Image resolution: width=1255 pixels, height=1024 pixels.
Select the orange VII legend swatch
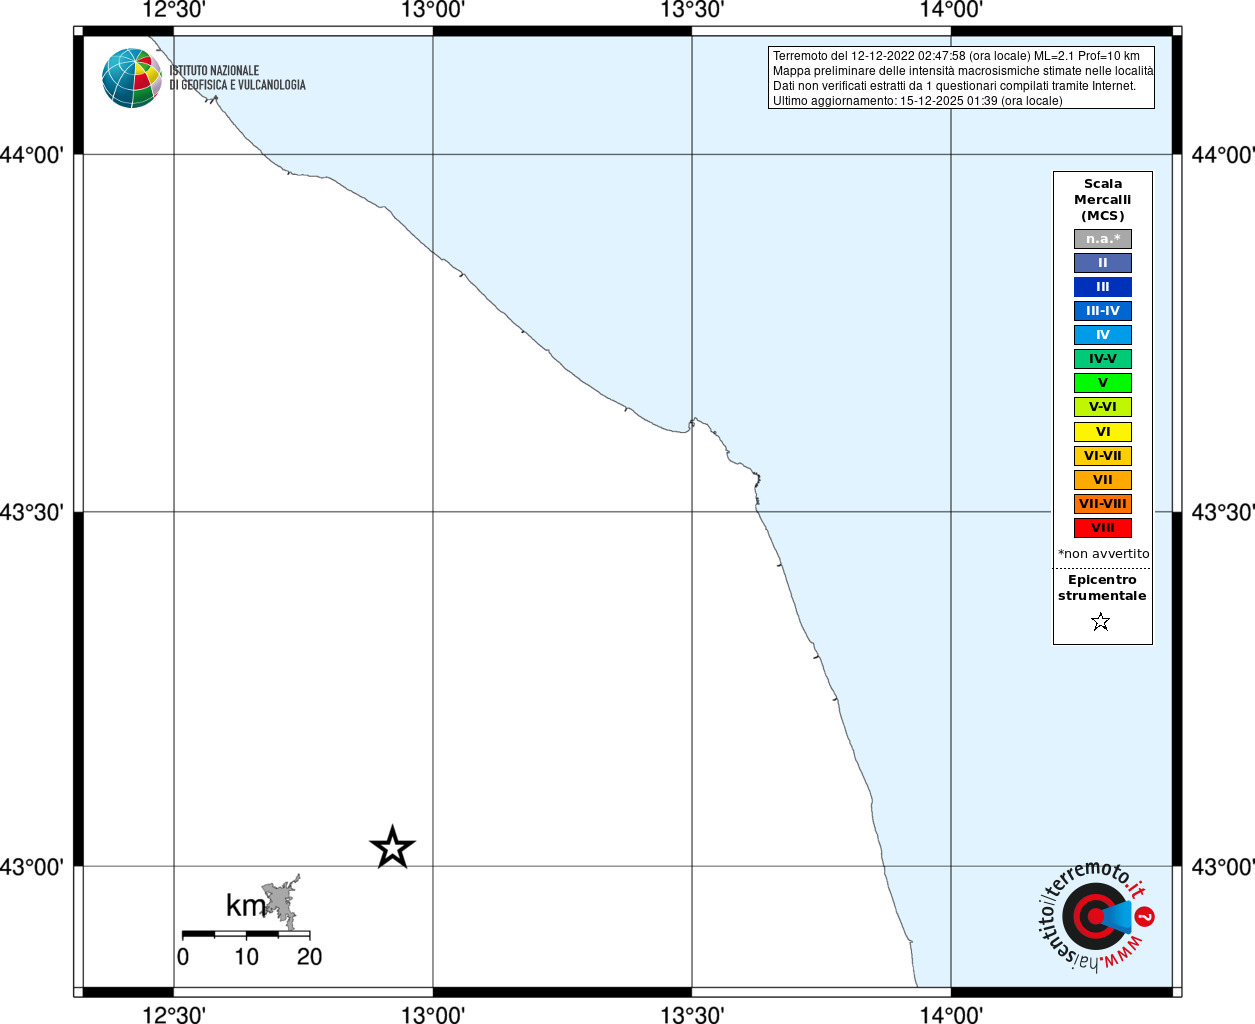coord(1103,480)
